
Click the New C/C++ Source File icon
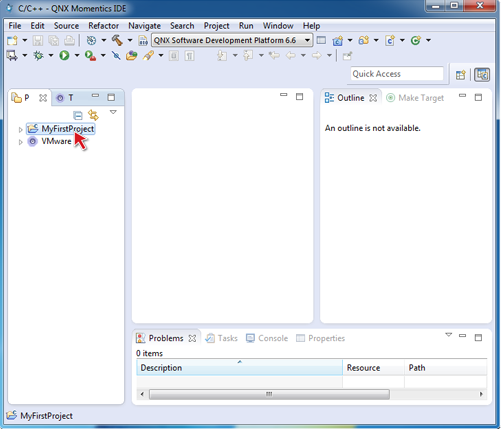point(390,41)
